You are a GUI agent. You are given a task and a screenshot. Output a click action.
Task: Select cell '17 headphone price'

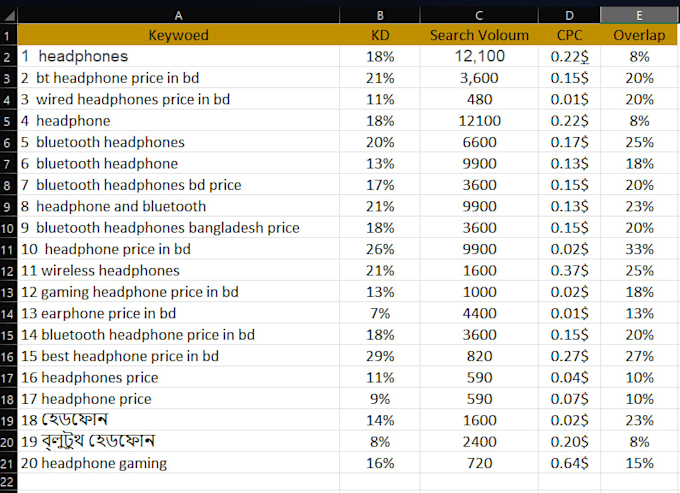point(178,398)
